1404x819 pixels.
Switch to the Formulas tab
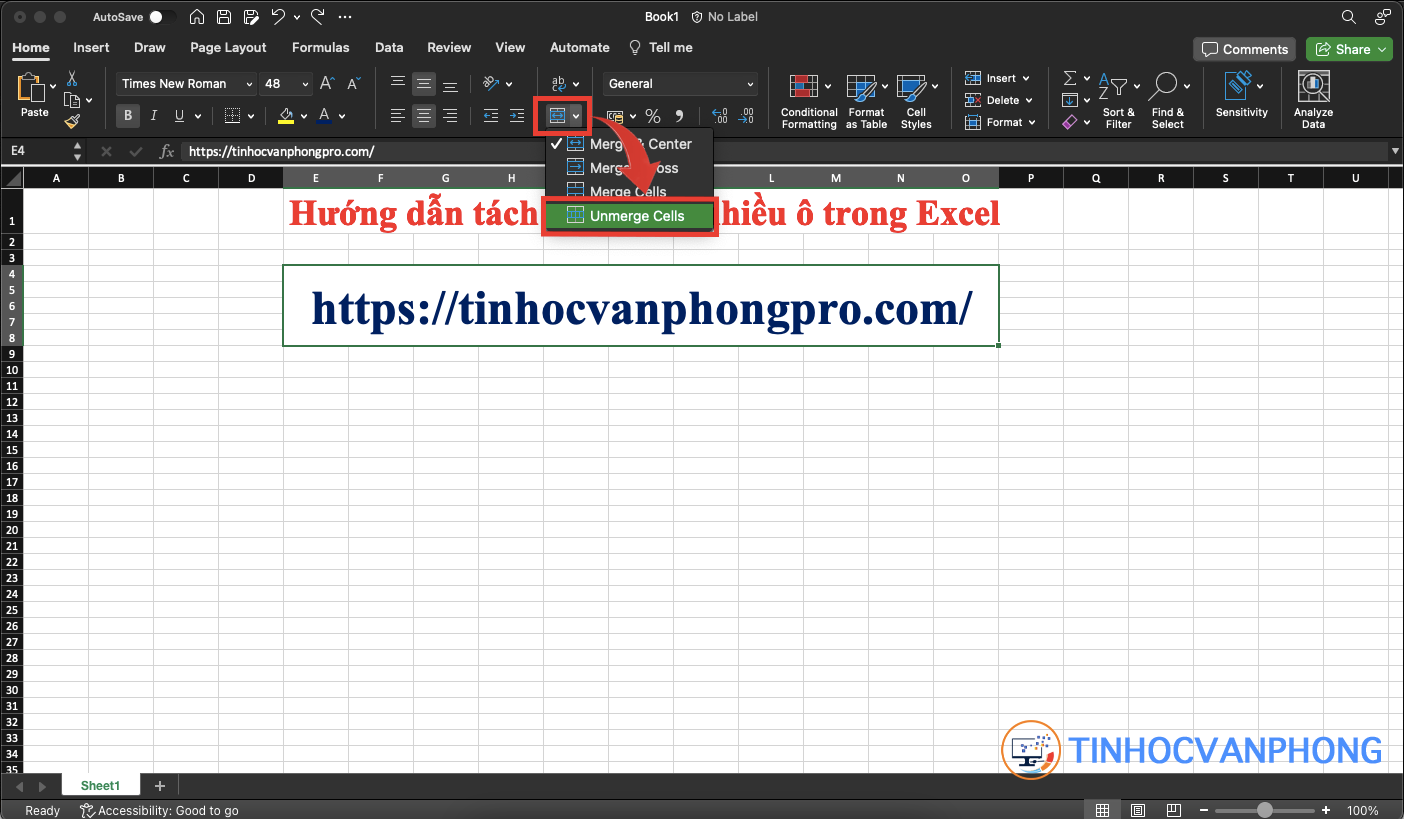coord(320,47)
